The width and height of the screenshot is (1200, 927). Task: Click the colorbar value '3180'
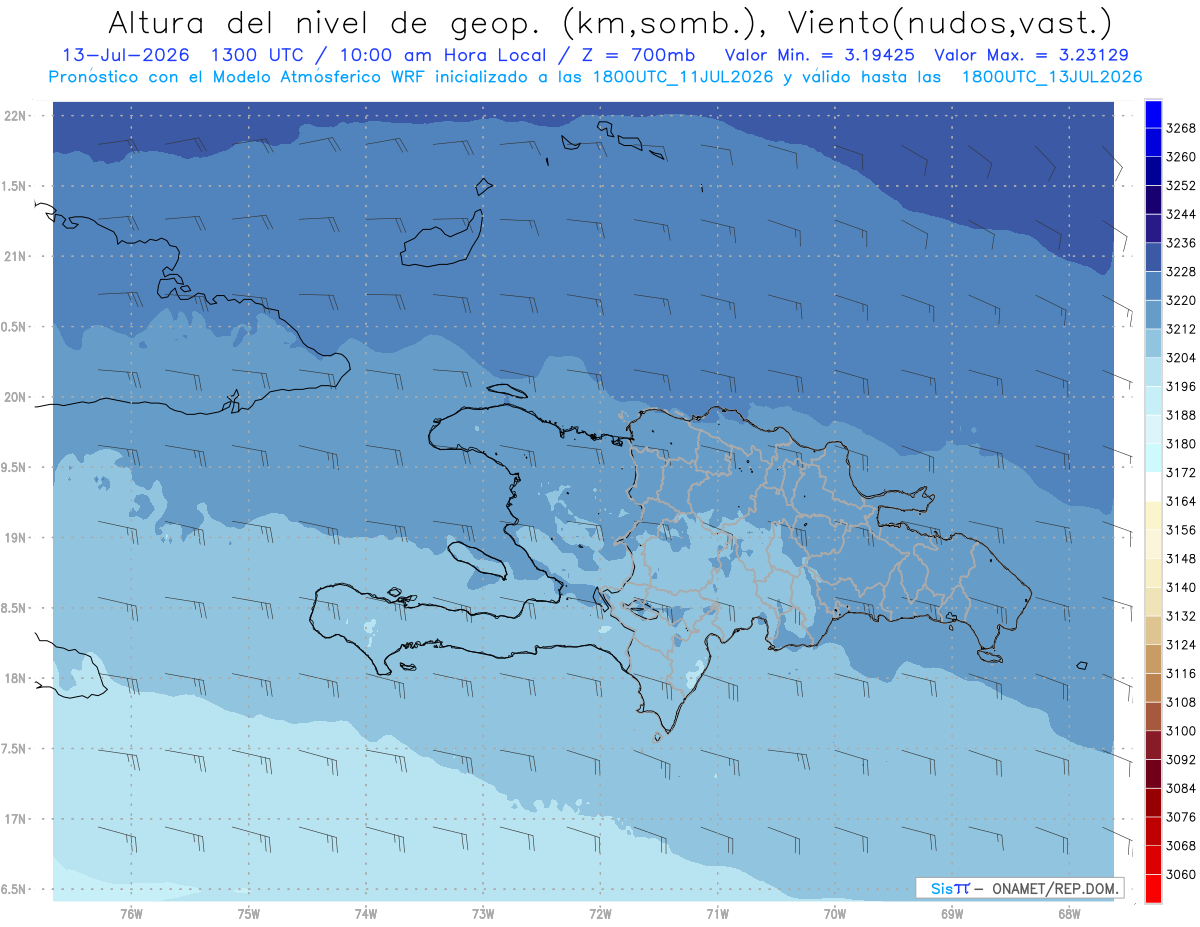(x=1181, y=444)
